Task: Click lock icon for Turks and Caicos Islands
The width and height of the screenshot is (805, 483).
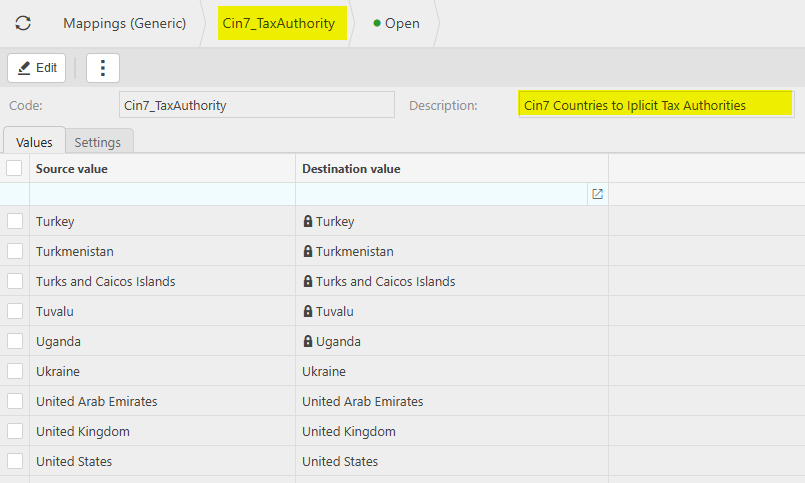Action: pos(308,282)
